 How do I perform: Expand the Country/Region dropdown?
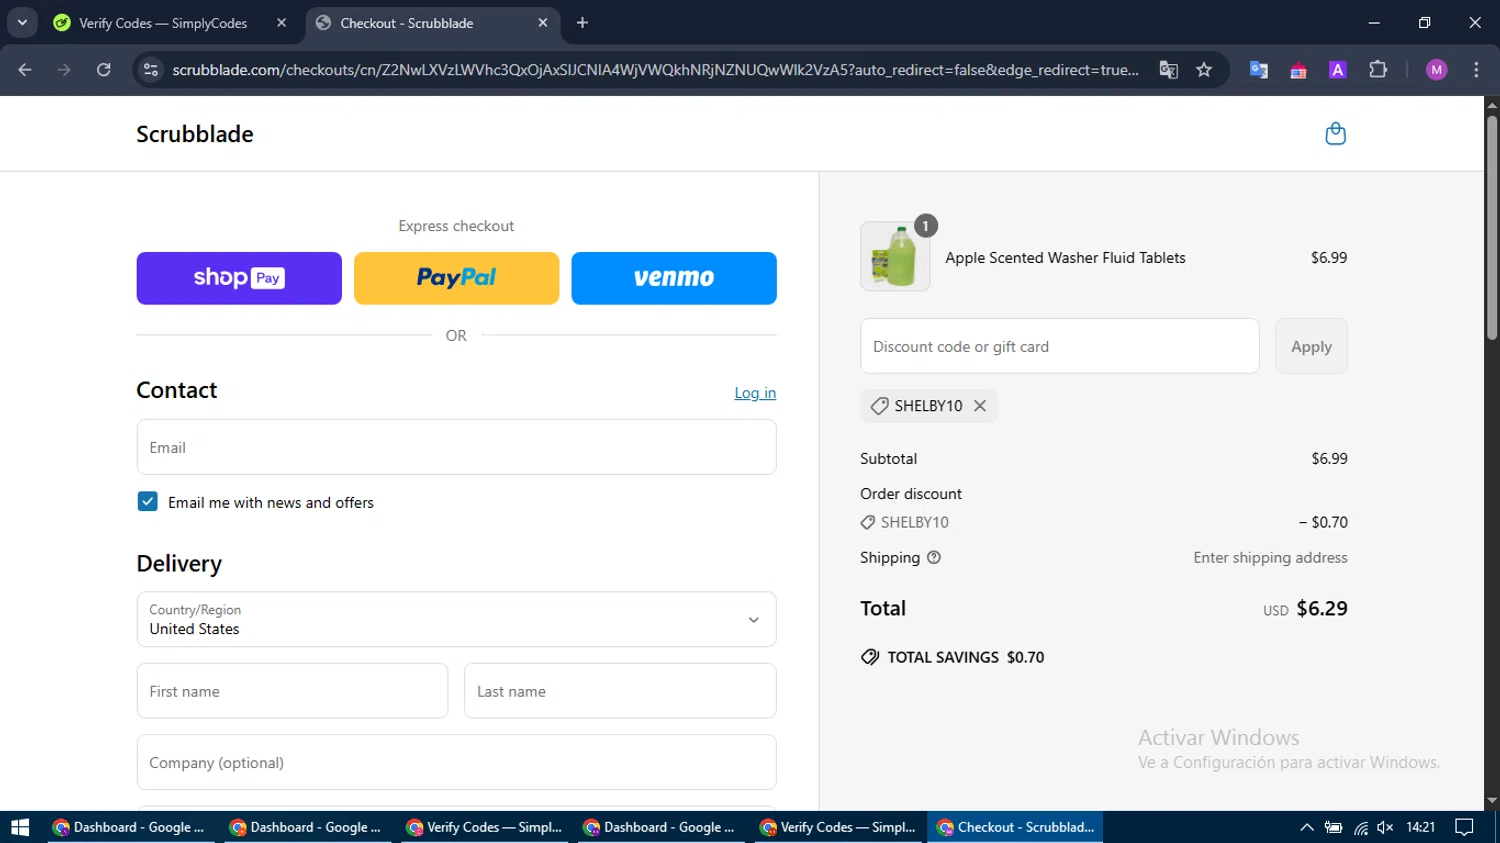(x=456, y=619)
